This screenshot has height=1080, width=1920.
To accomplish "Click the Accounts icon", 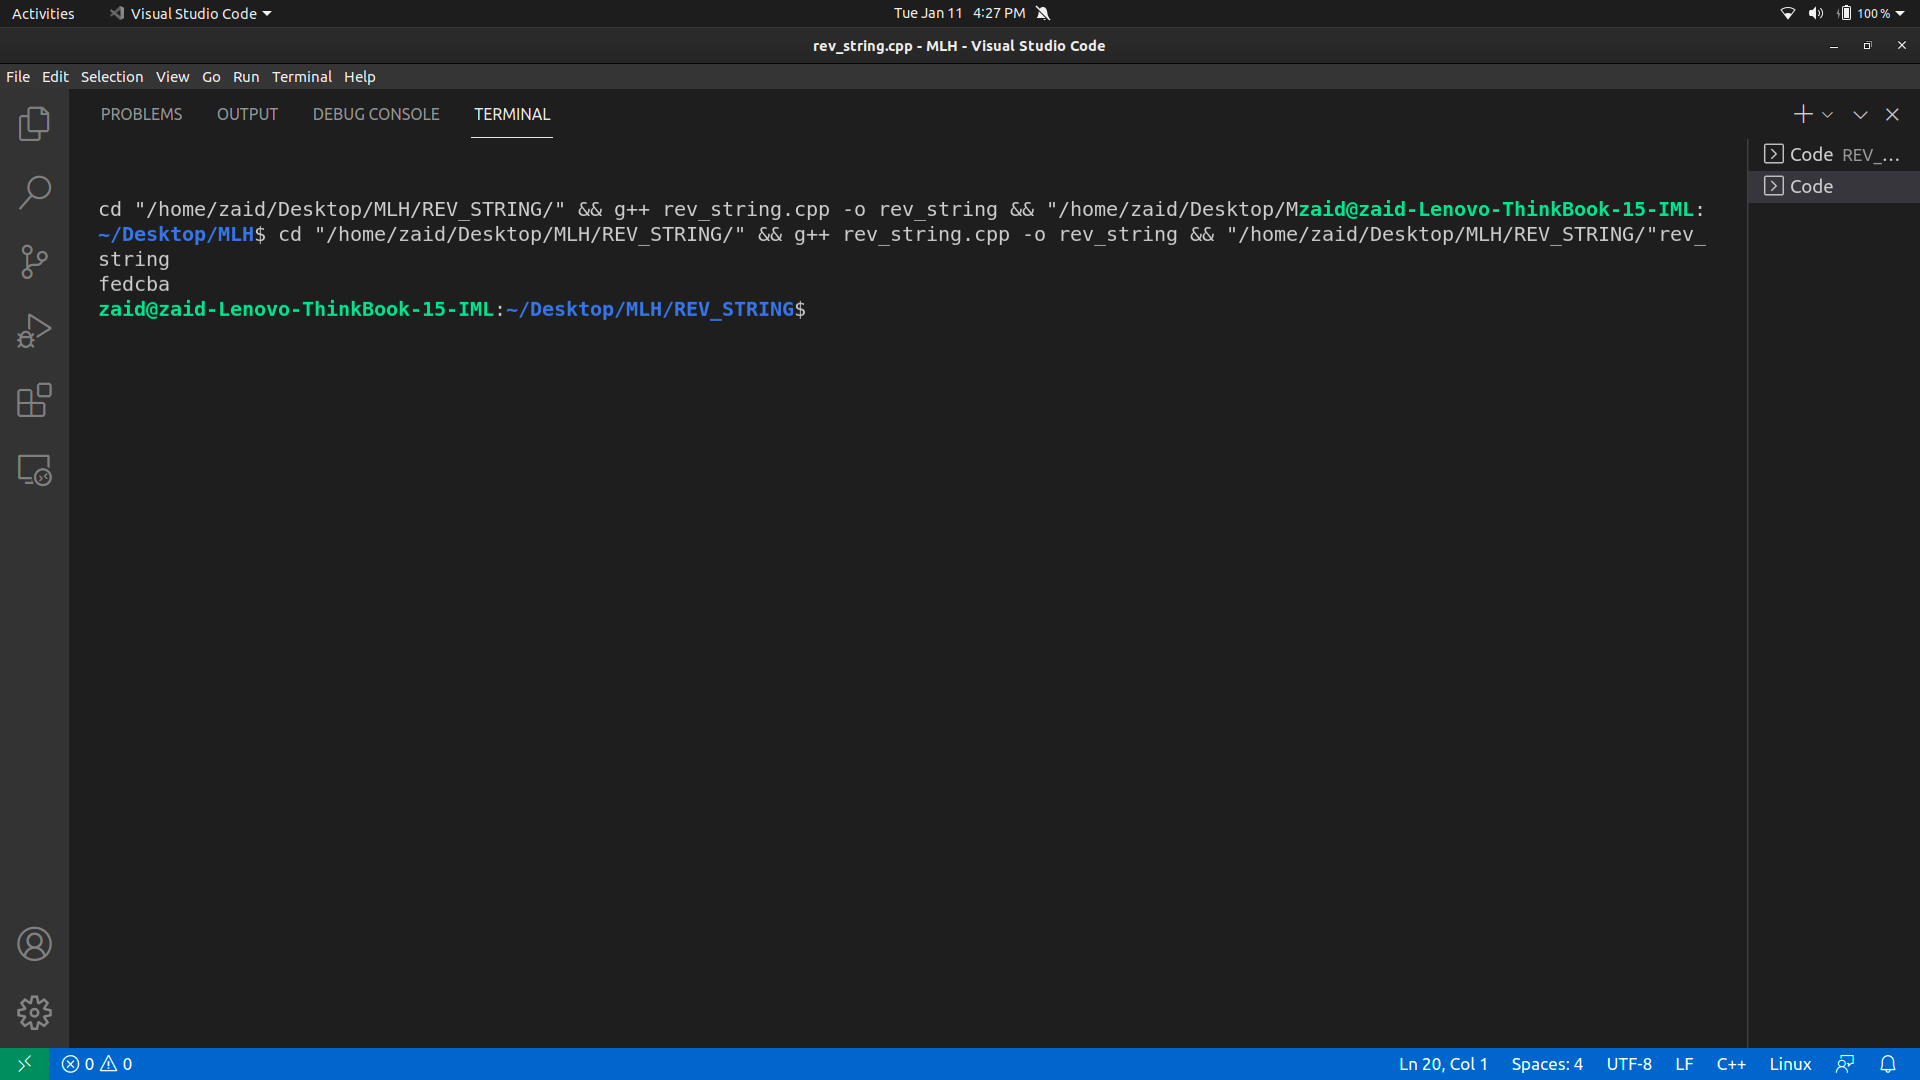I will pos(34,944).
